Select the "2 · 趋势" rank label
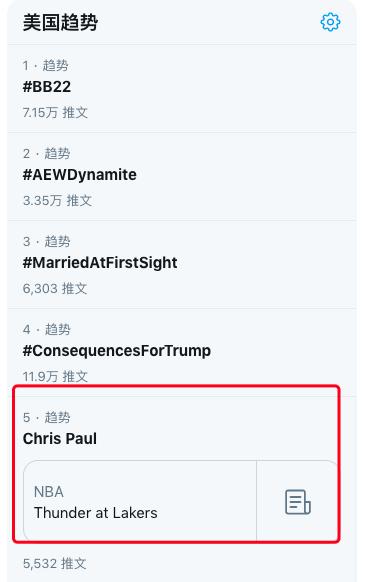Screen dimensions: 392x582 coord(47,154)
